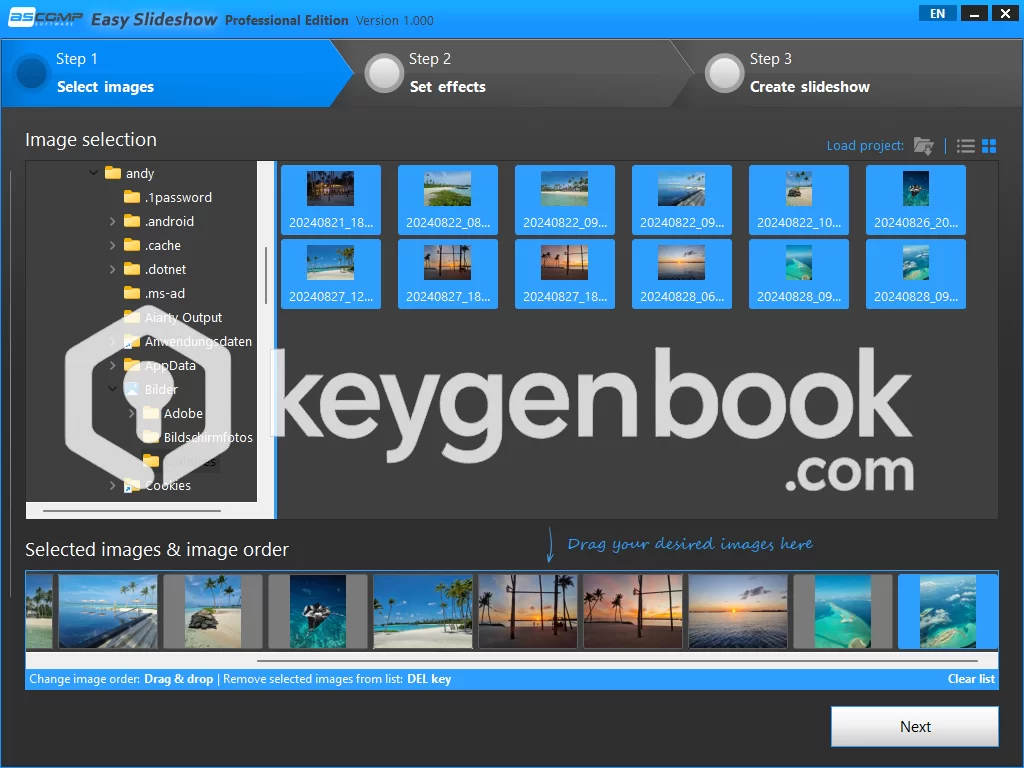Click the Step 2 circle indicator
Screen dimensions: 1024x768
pyautogui.click(x=384, y=73)
